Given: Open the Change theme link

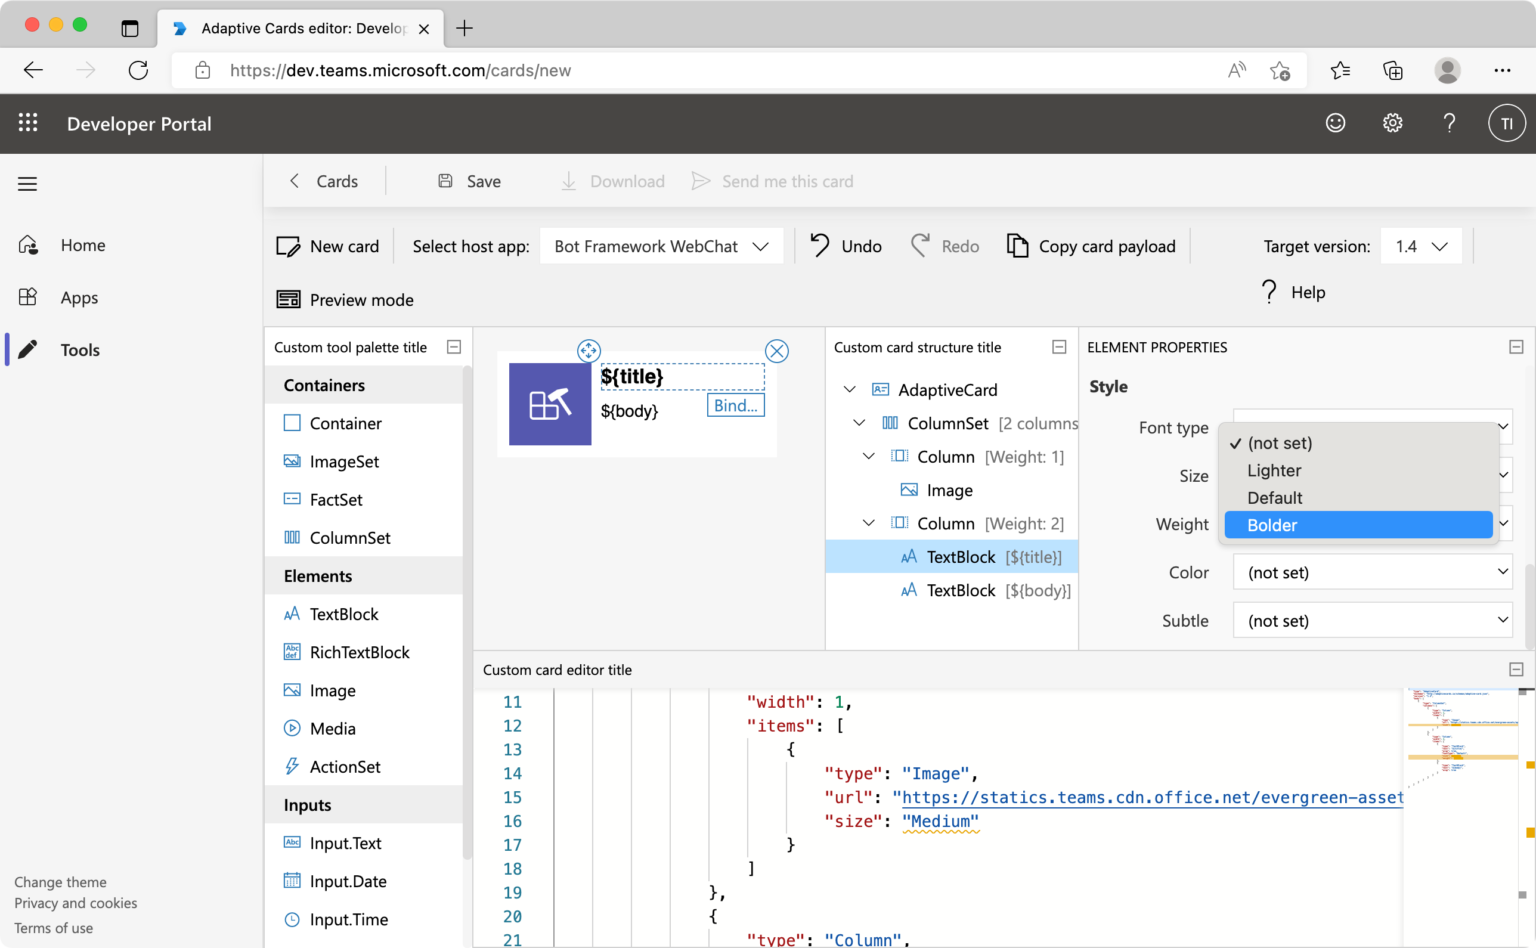Looking at the screenshot, I should point(60,881).
